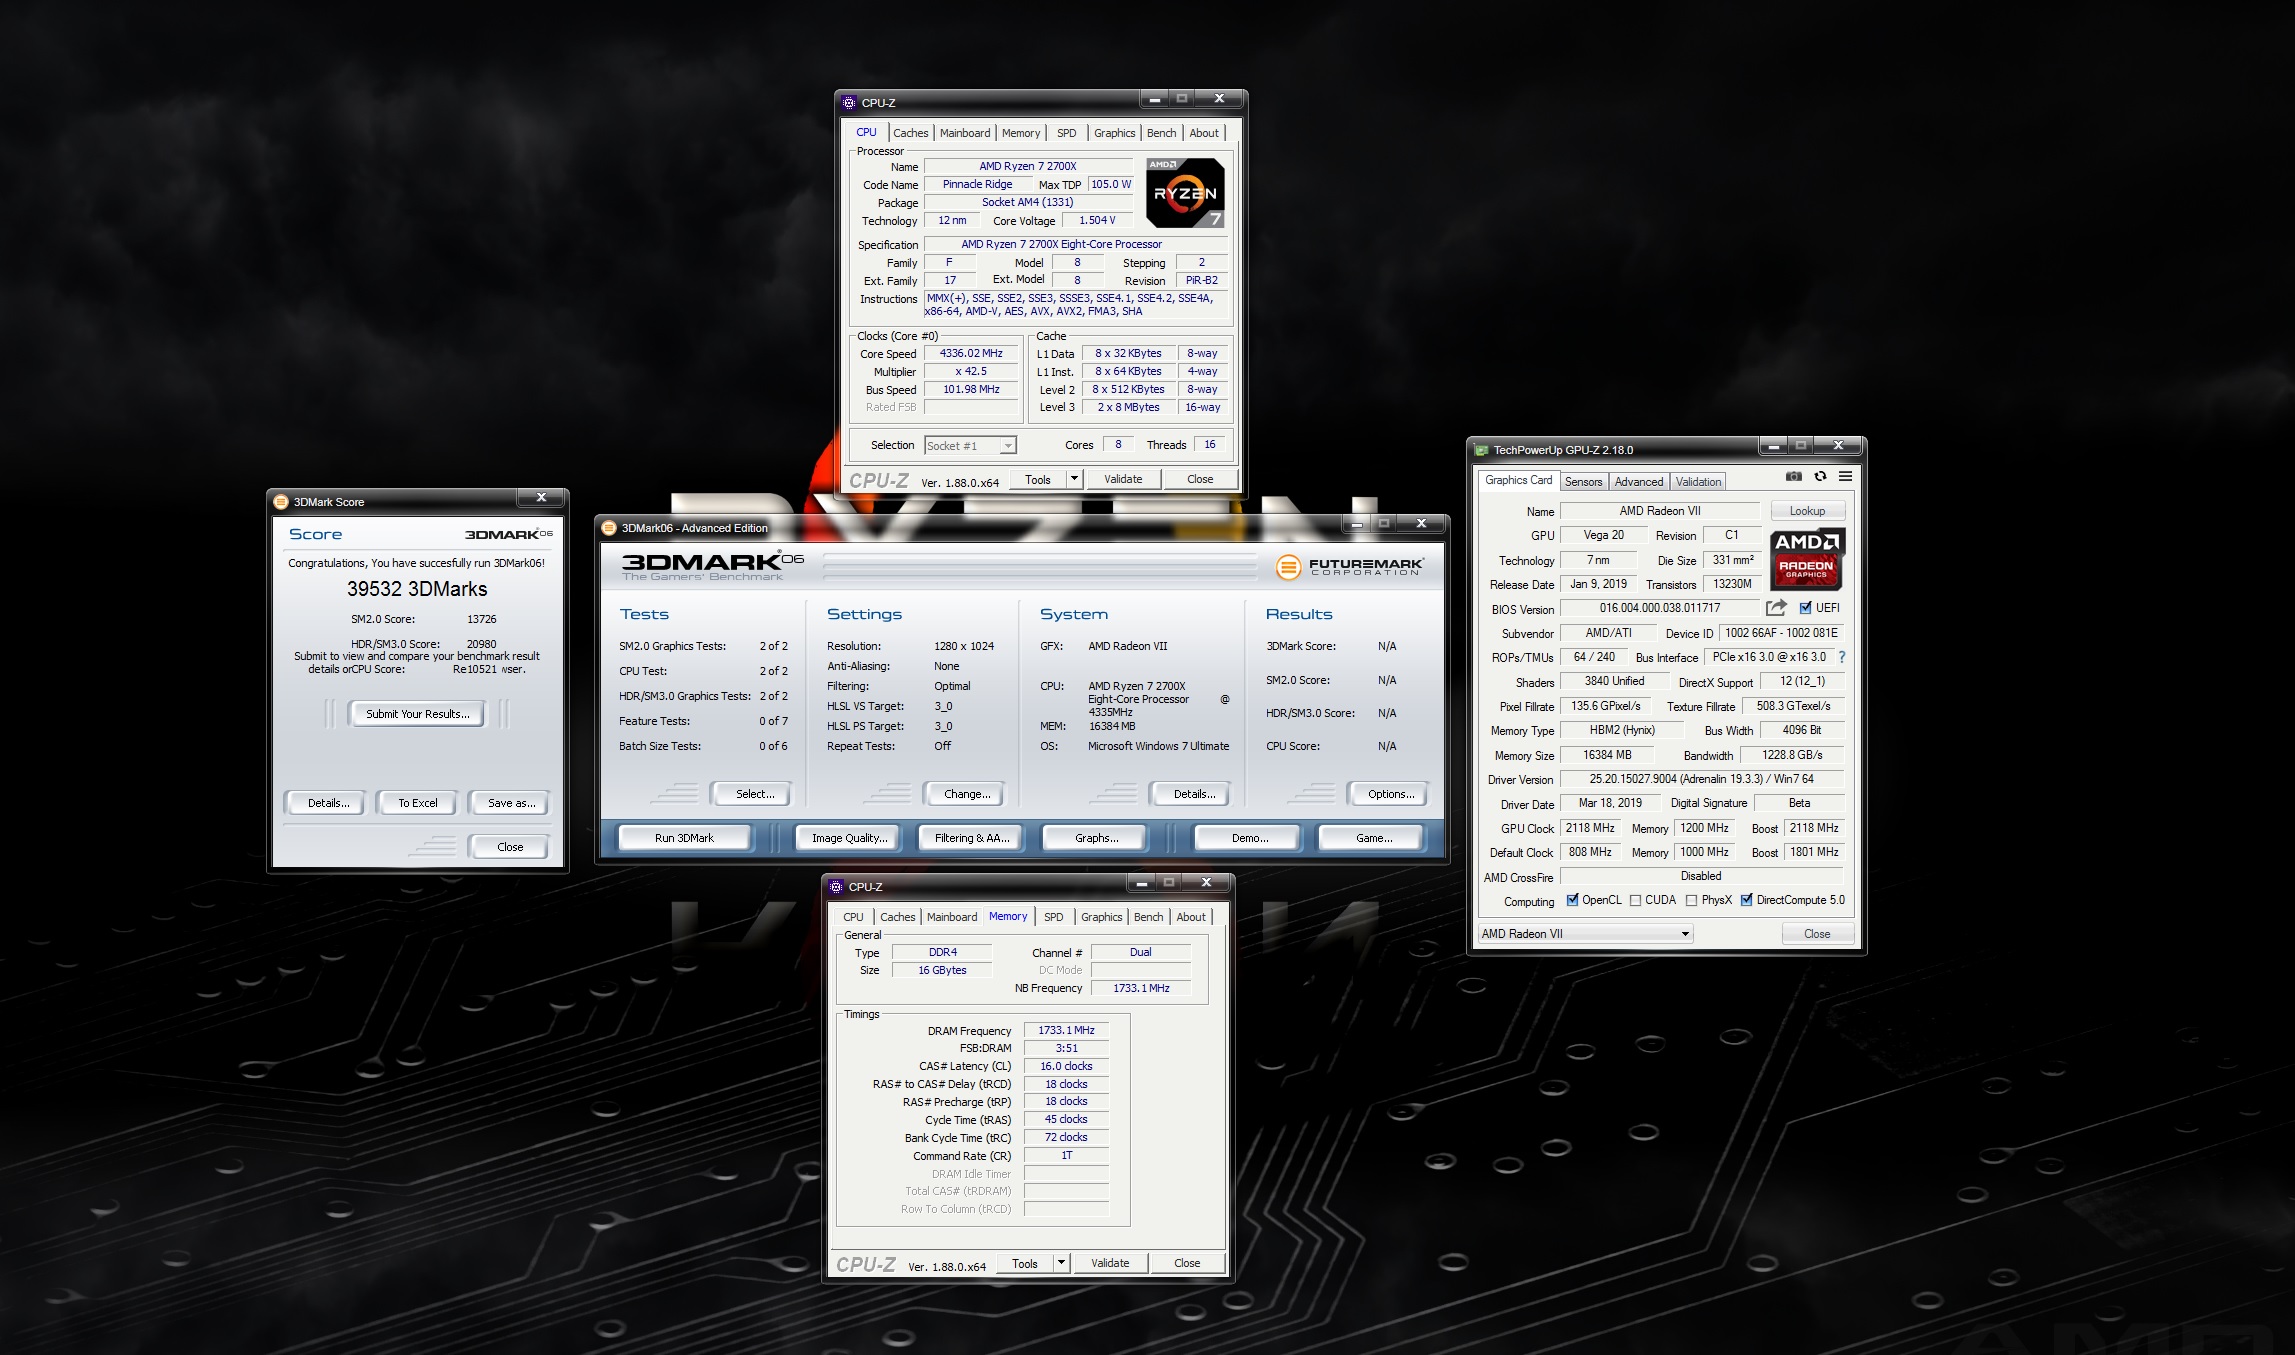Click Options button under Results
The width and height of the screenshot is (2295, 1355).
[x=1390, y=794]
